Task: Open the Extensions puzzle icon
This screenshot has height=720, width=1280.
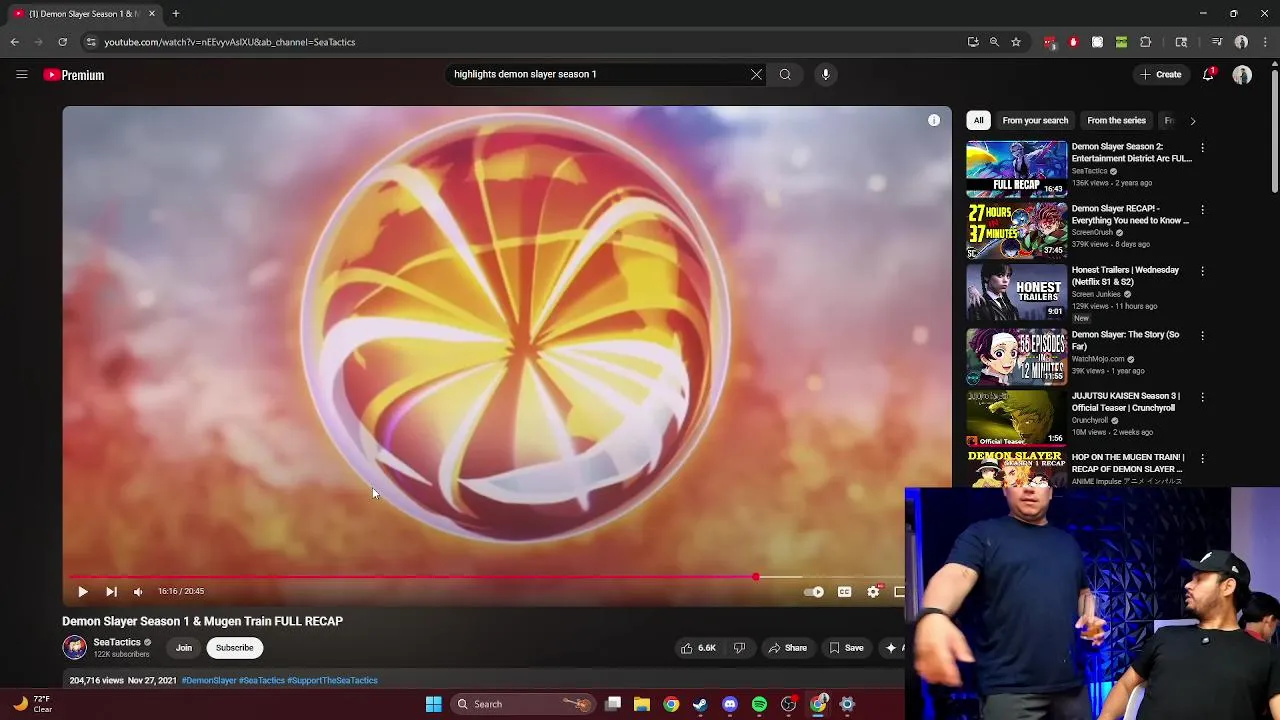Action: pos(1146,42)
